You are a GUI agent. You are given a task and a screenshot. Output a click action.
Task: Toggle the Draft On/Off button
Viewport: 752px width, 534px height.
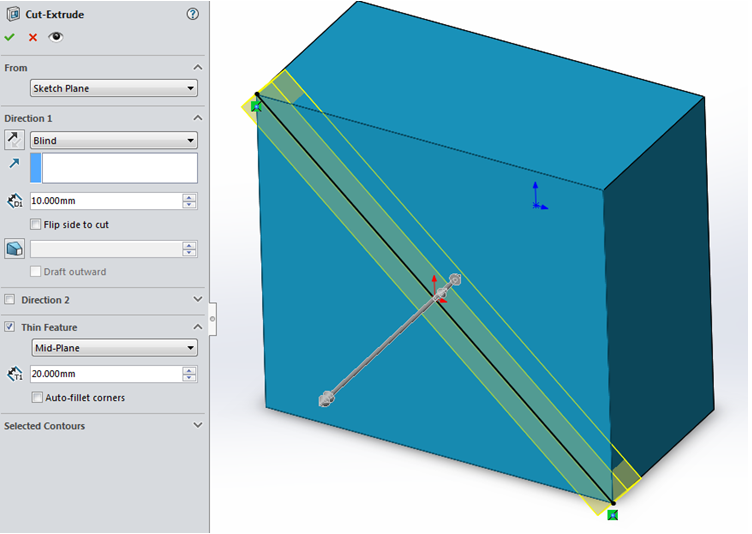click(x=14, y=249)
